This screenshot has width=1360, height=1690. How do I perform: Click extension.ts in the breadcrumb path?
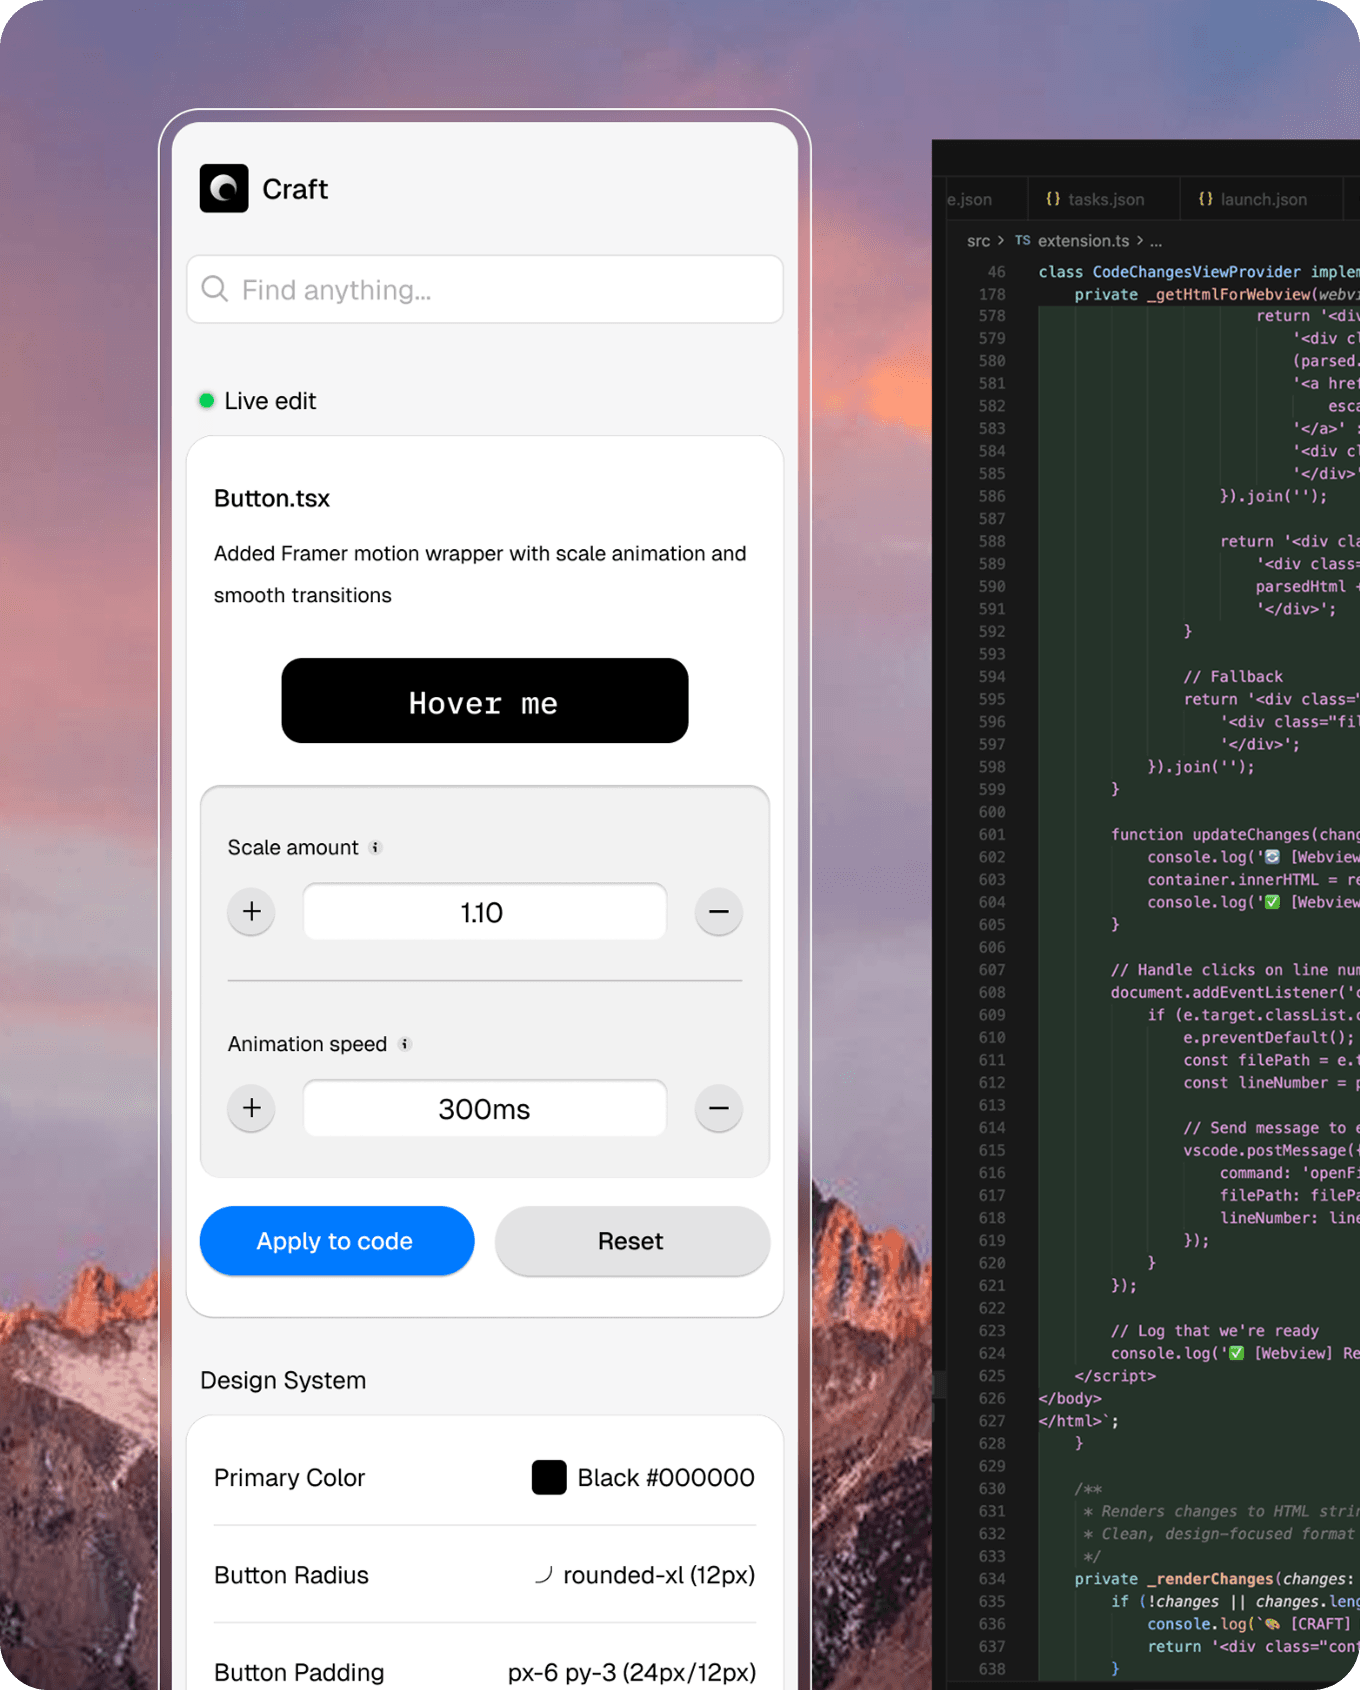[x=1082, y=241]
